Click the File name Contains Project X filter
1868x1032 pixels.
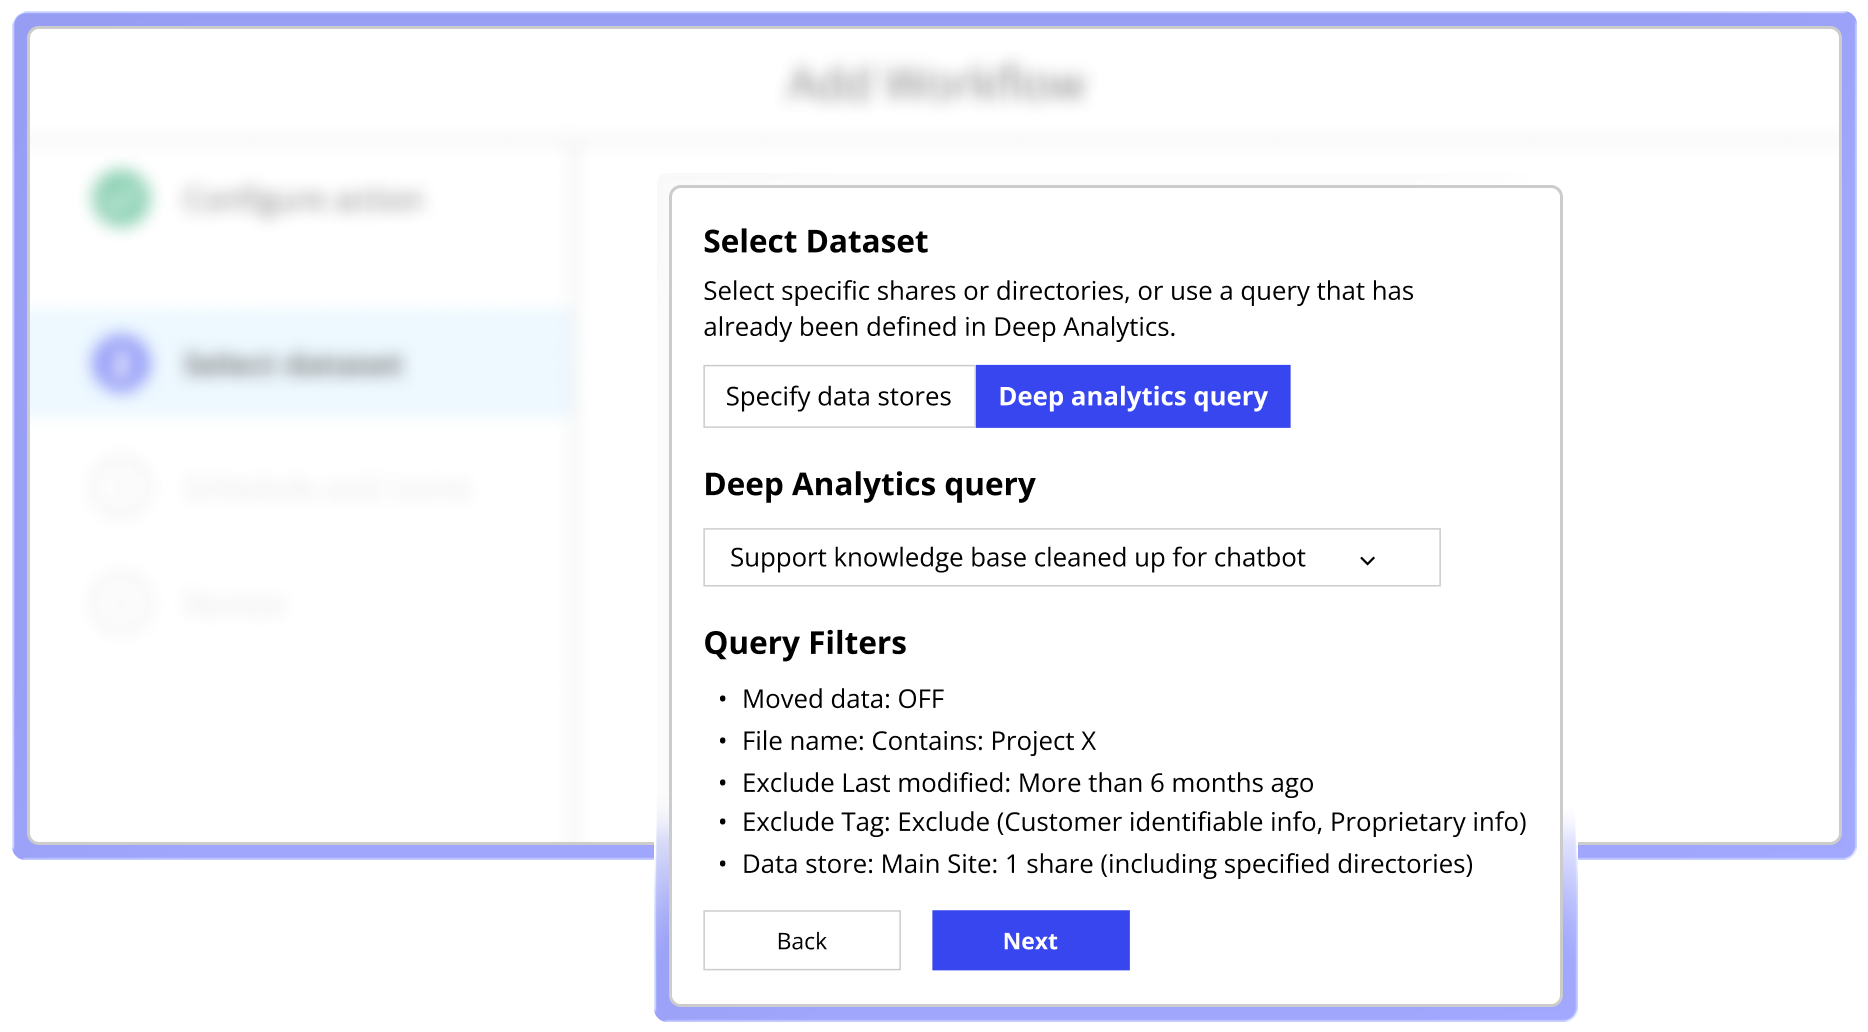point(918,741)
